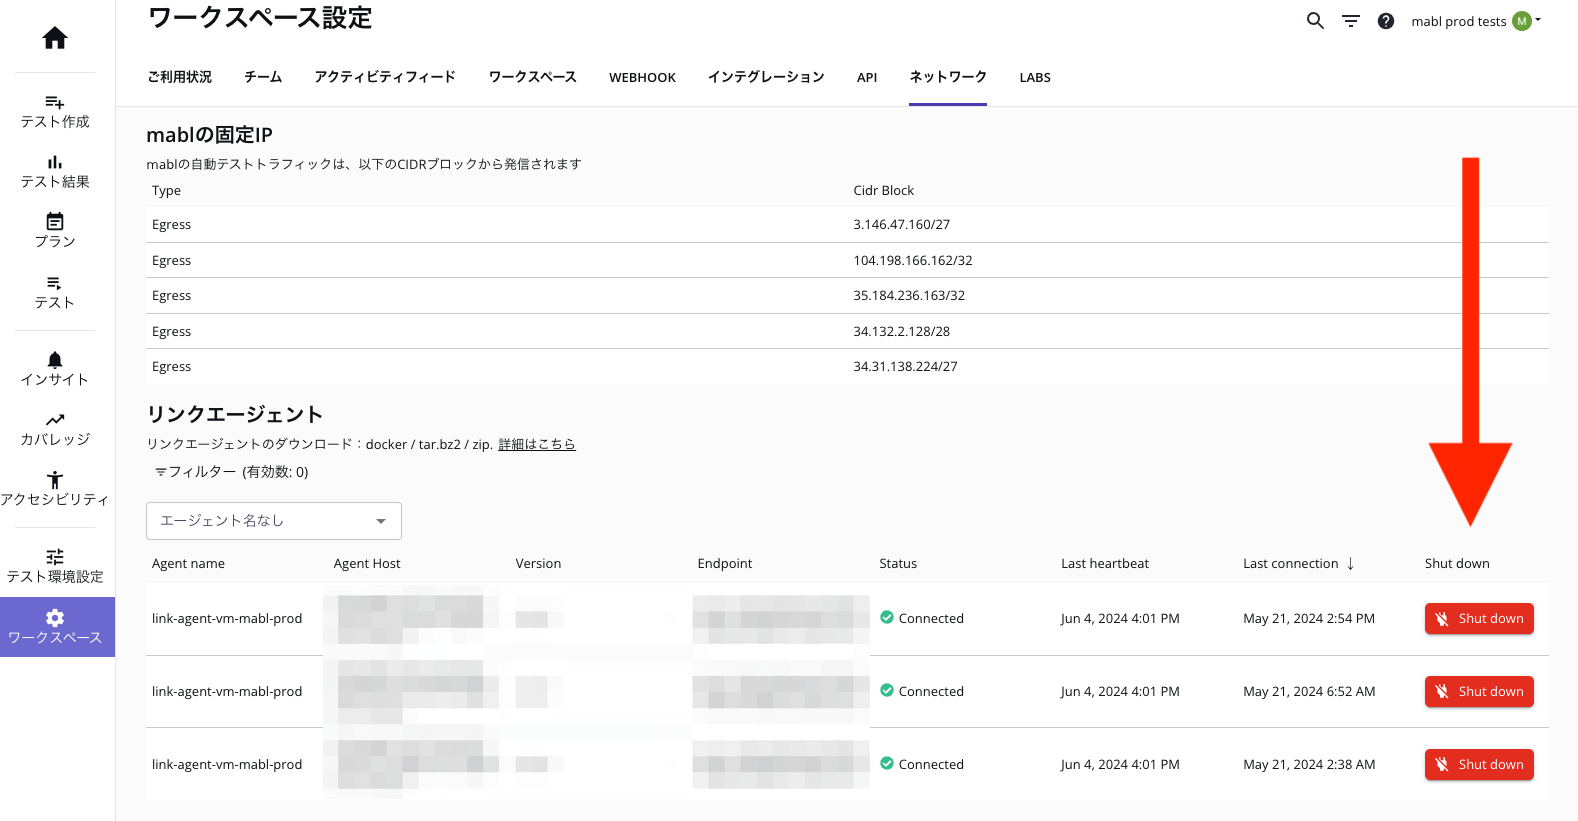This screenshot has height=821, width=1578.
Task: Select CIDR block 3.146.47.160/27
Action: [902, 225]
